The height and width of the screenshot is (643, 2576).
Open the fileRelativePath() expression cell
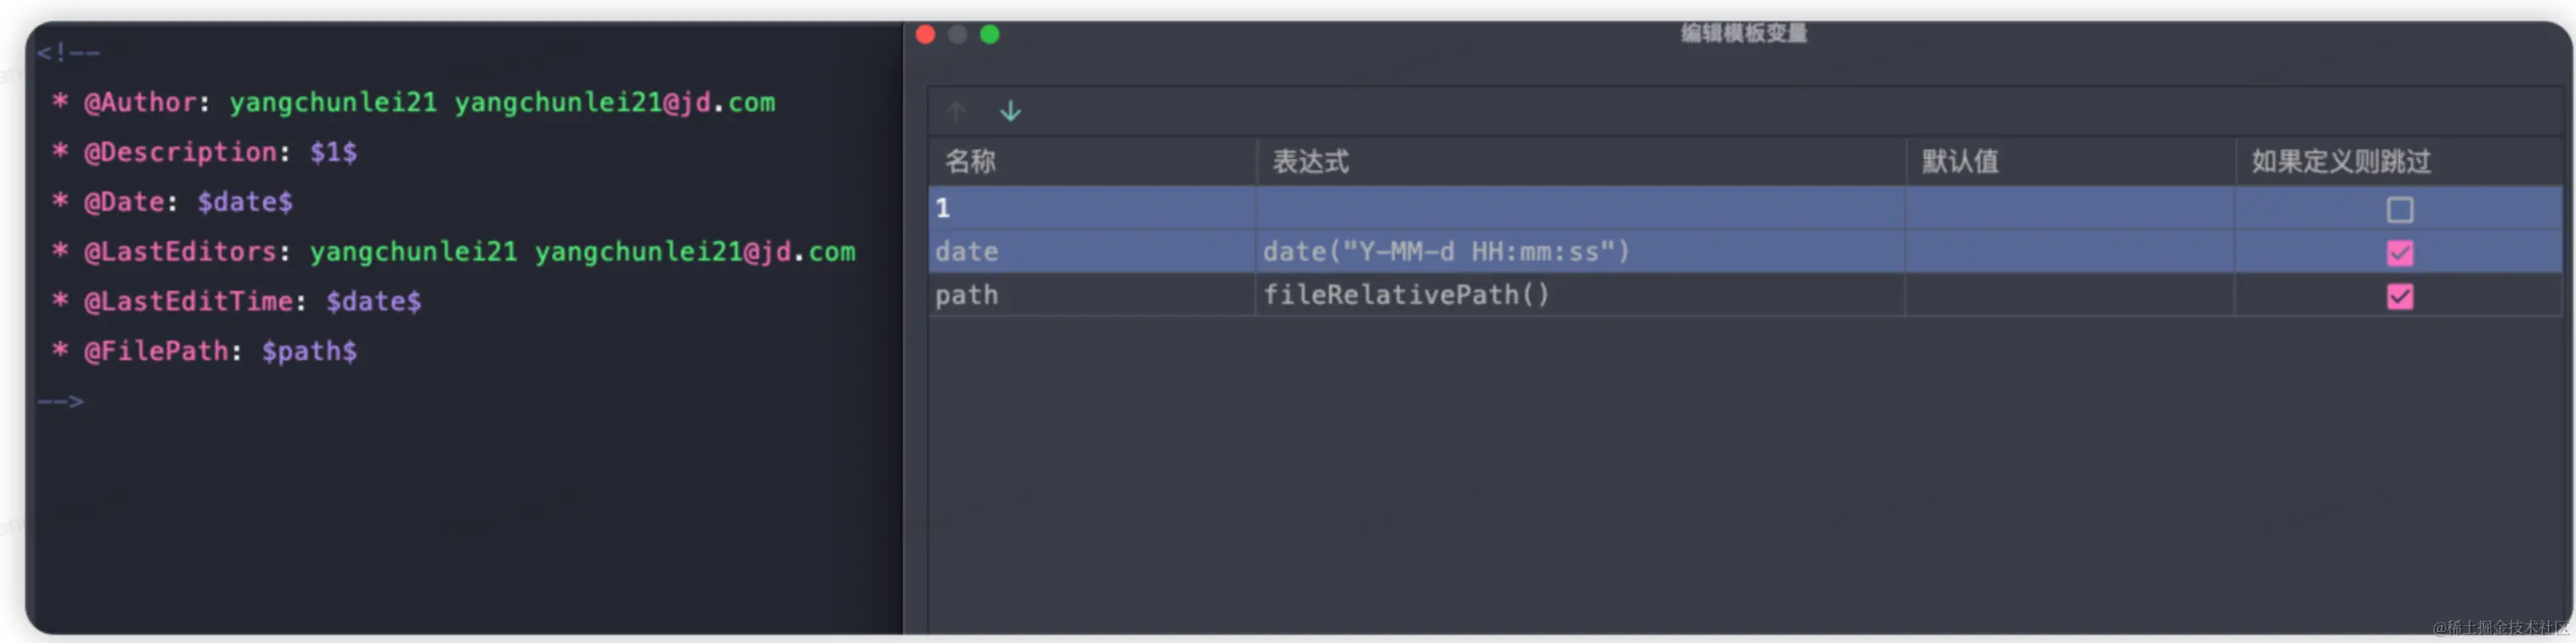(x=1406, y=296)
